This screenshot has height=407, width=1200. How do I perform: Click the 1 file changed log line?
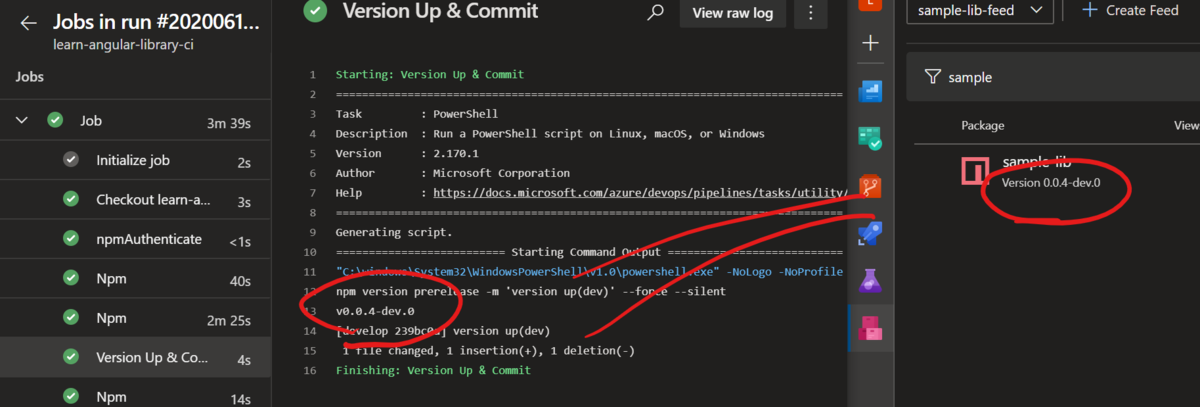488,350
